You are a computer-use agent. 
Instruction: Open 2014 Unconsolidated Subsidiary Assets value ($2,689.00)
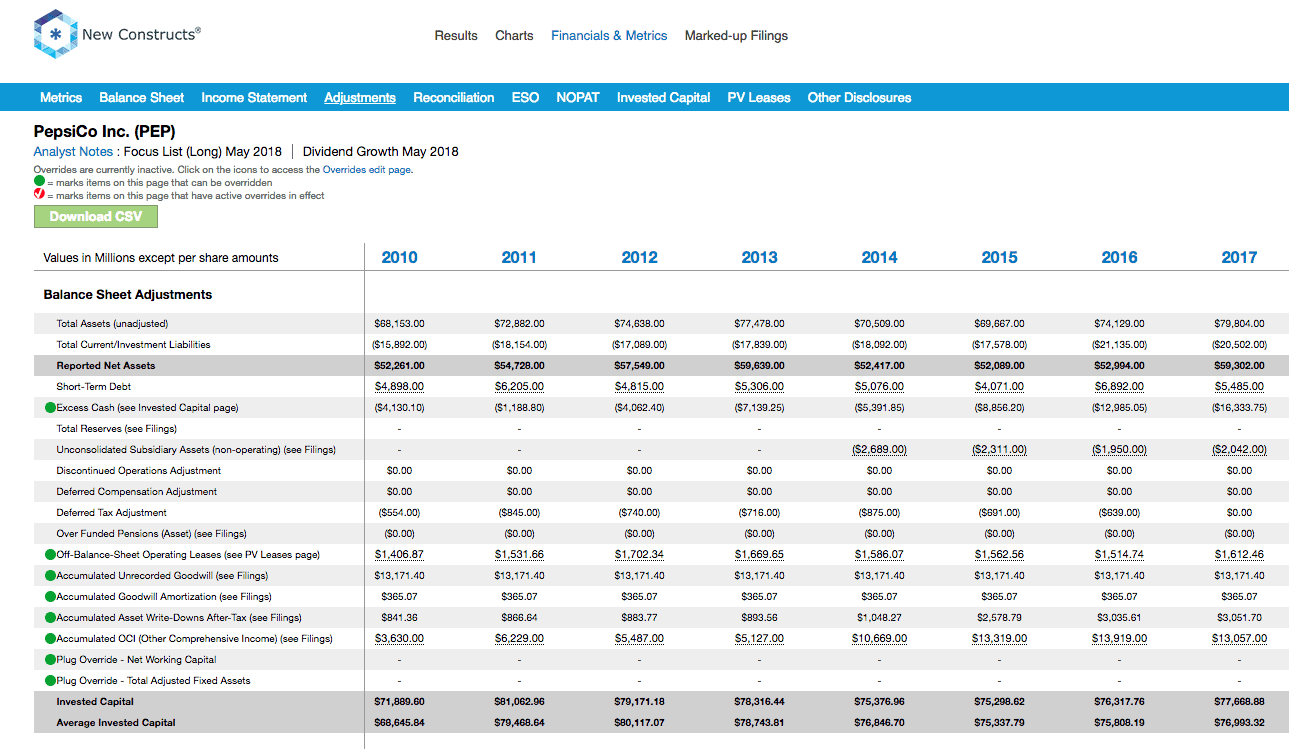pyautogui.click(x=879, y=450)
